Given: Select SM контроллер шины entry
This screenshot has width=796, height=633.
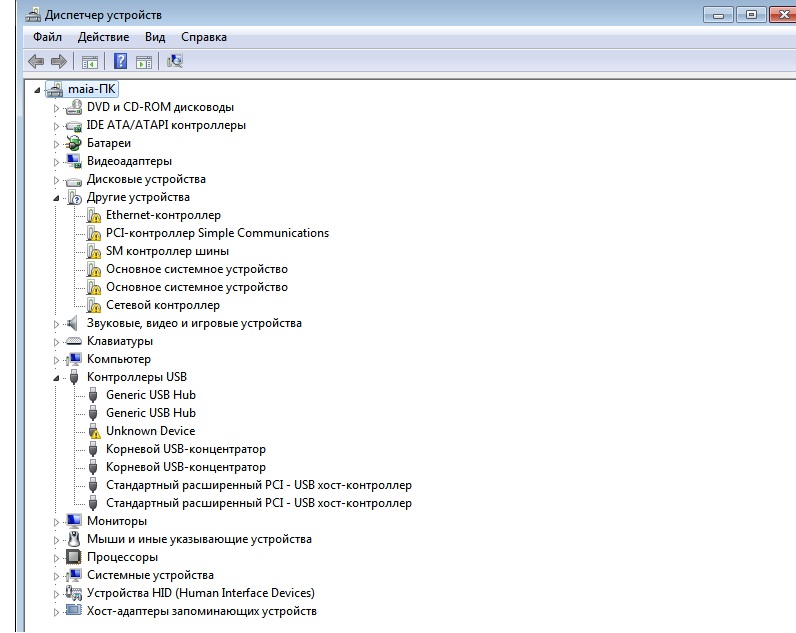Looking at the screenshot, I should coord(167,251).
